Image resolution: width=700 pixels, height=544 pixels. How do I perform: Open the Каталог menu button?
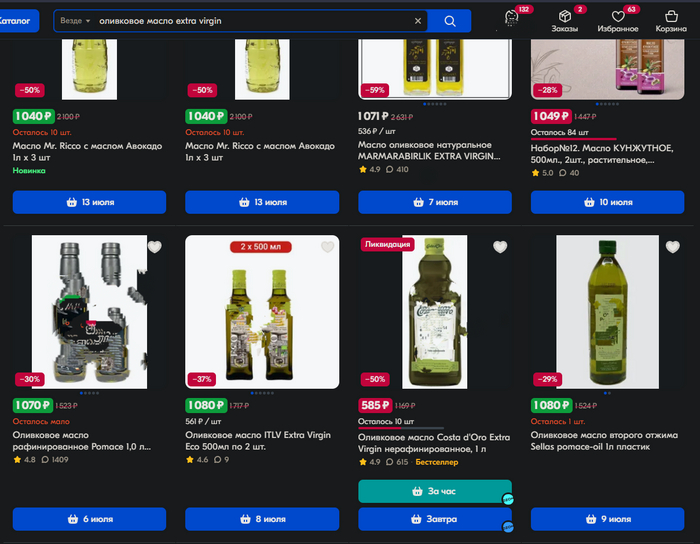coord(18,21)
